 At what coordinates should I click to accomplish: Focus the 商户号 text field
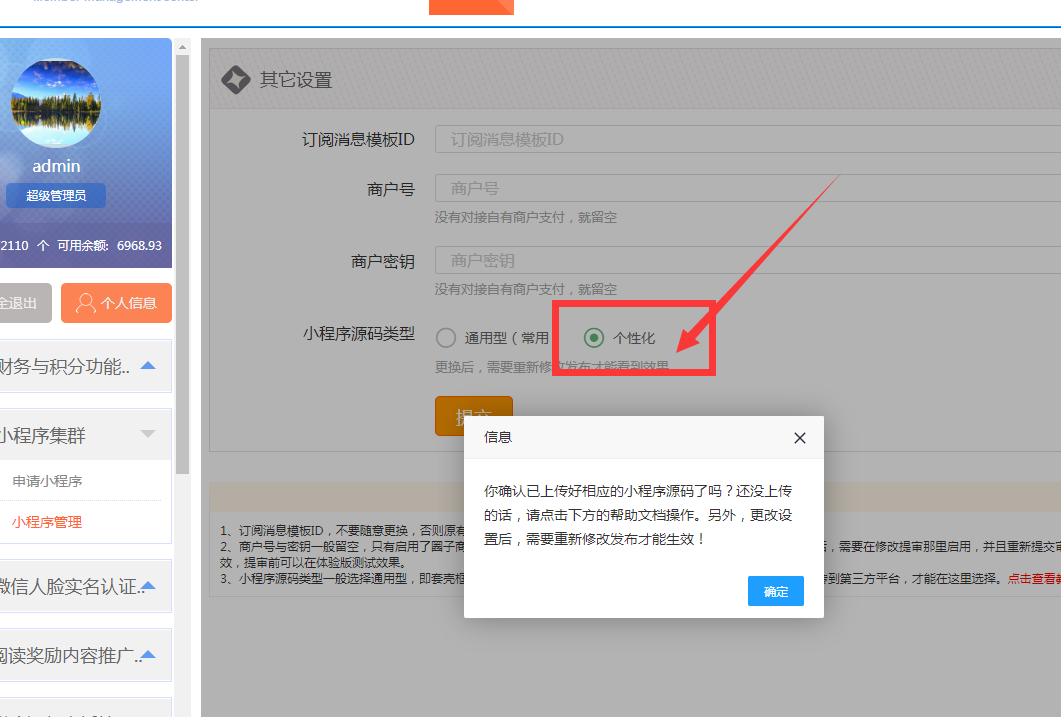[747, 188]
